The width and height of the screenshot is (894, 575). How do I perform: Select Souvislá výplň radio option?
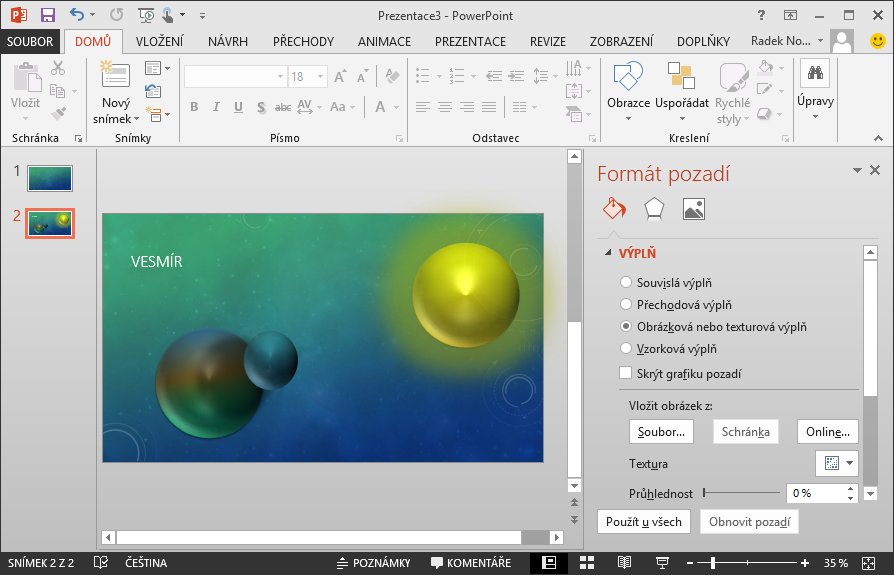coord(626,282)
